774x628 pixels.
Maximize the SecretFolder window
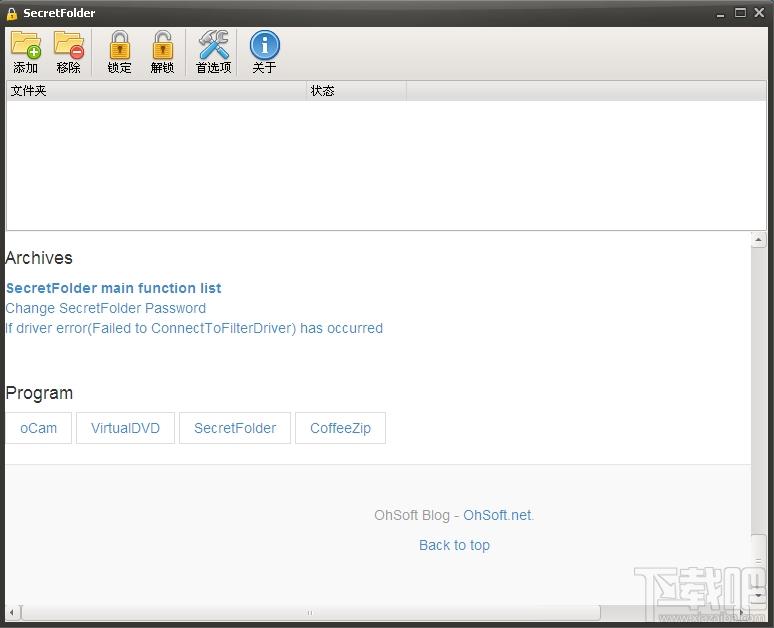[740, 13]
